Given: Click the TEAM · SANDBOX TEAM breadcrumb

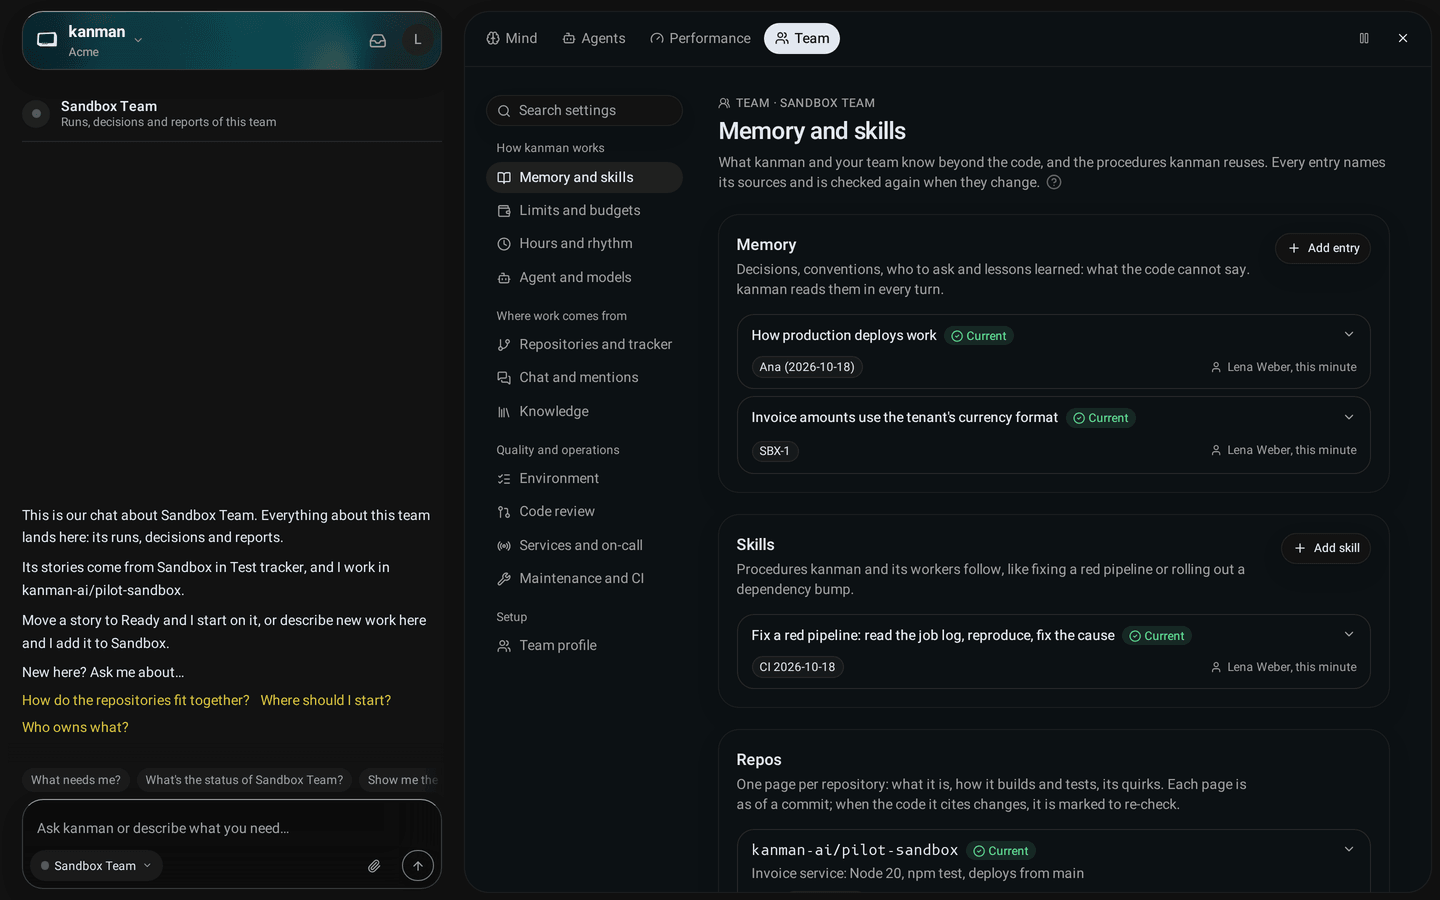Looking at the screenshot, I should (797, 103).
